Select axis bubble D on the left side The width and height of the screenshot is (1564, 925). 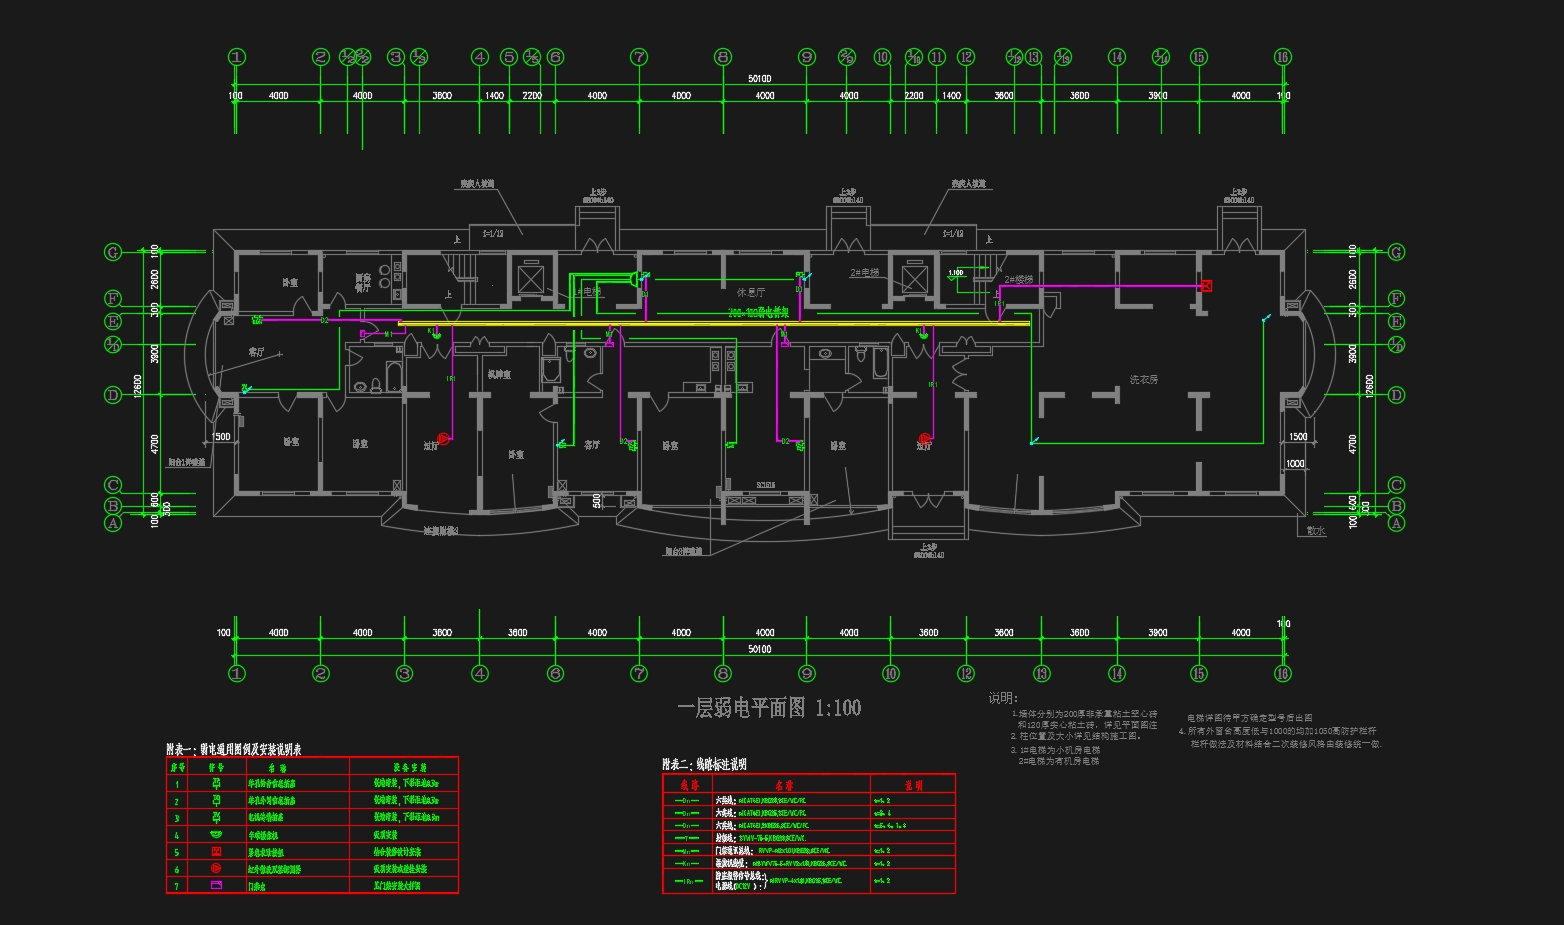[x=113, y=395]
